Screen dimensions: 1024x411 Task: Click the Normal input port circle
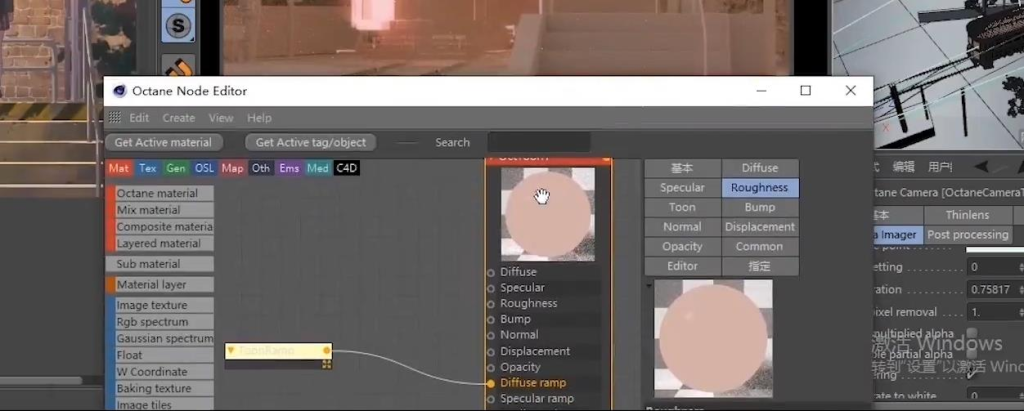(490, 335)
